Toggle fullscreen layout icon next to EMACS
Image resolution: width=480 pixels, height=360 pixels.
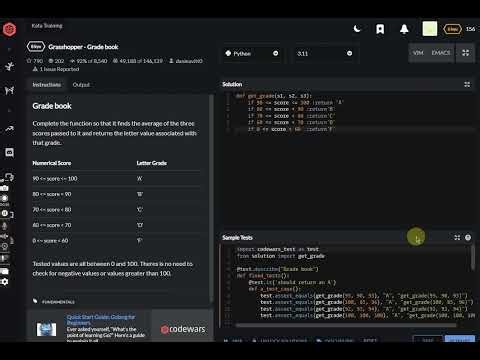(466, 53)
